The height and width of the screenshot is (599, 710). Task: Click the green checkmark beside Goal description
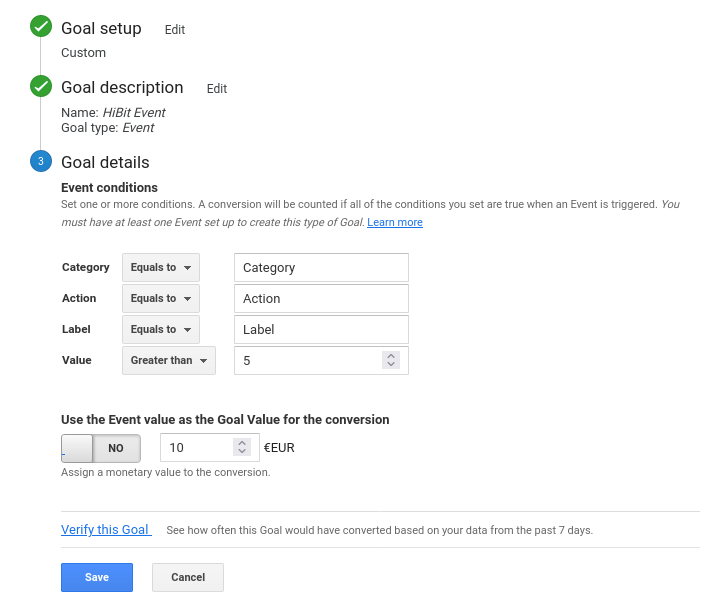pyautogui.click(x=41, y=86)
